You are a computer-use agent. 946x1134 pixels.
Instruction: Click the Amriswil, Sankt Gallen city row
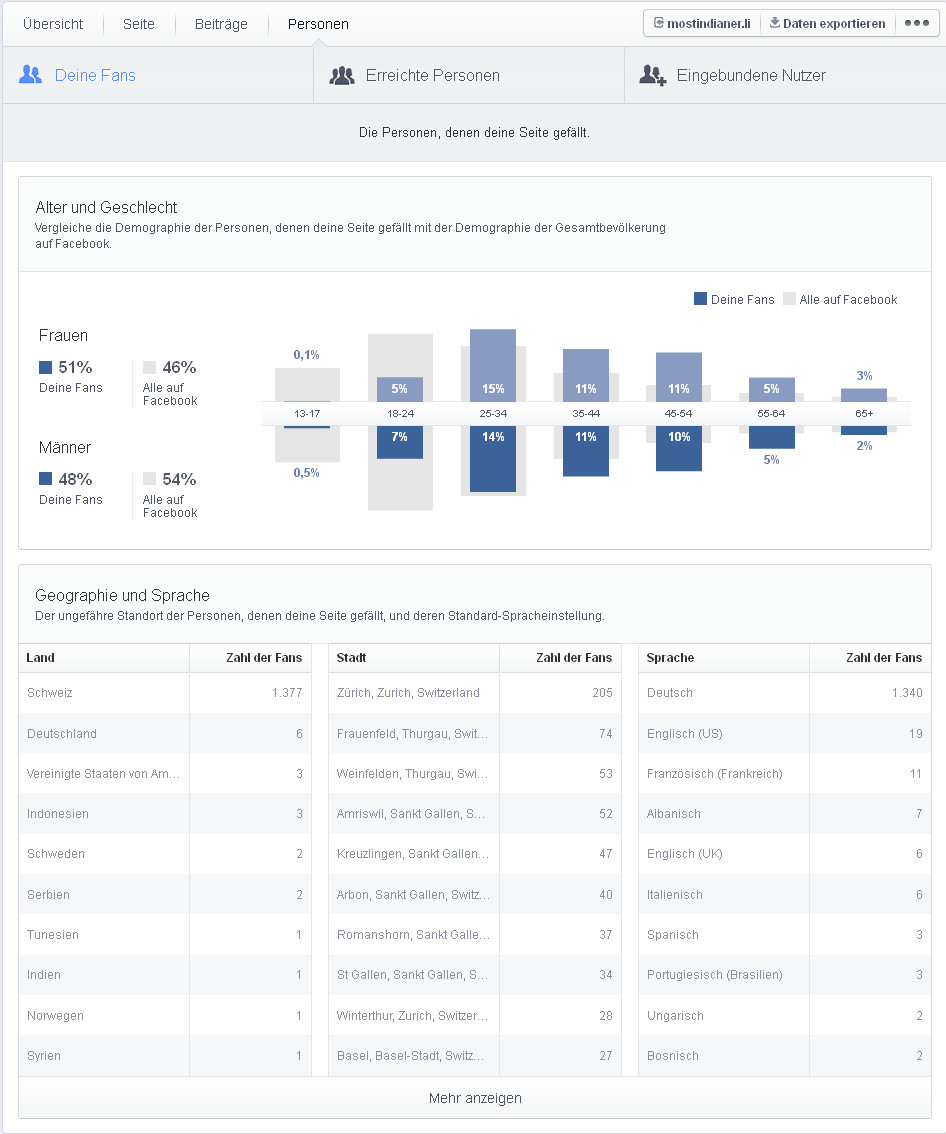[475, 814]
